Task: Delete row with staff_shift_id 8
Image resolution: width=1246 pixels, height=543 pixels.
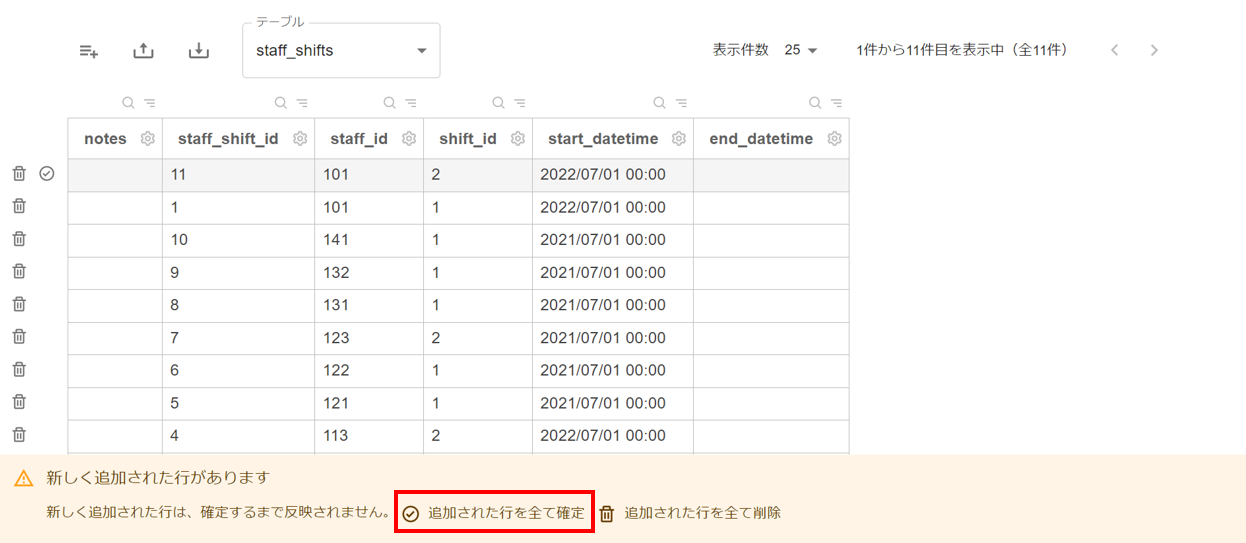Action: click(x=19, y=304)
